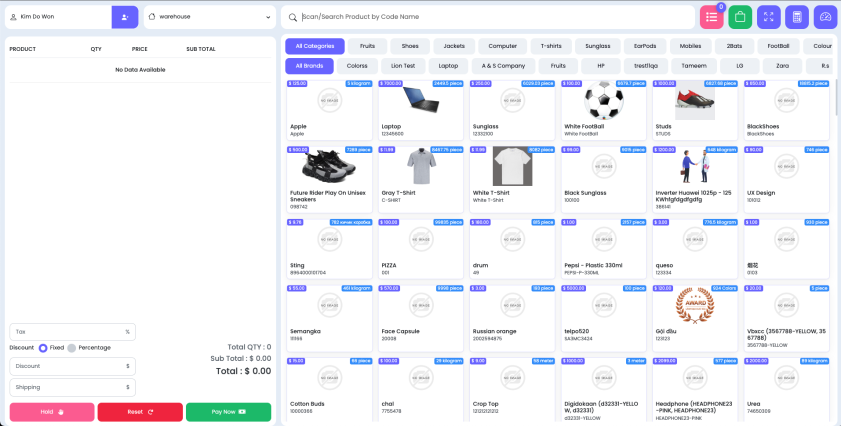
Task: Open the hold list icon
Action: pos(712,17)
